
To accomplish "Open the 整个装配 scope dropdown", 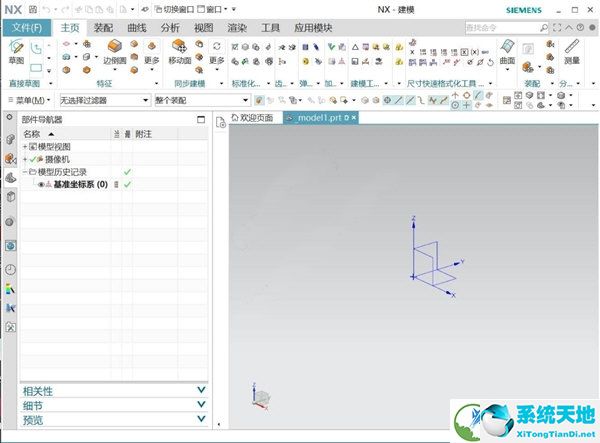I will click(x=202, y=100).
